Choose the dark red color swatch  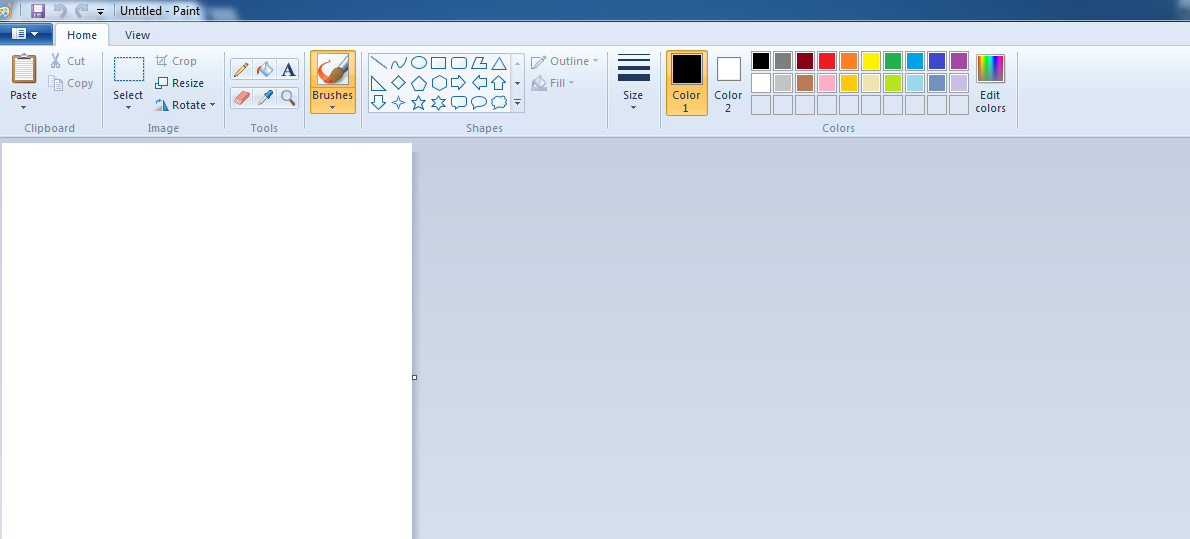pos(805,61)
